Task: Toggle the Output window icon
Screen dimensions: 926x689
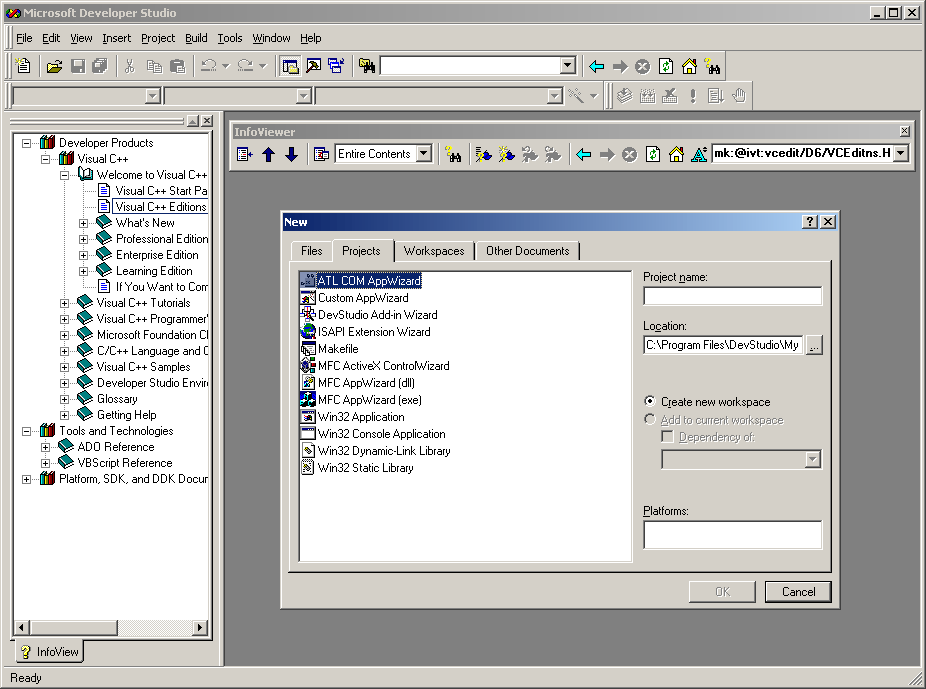Action: point(313,66)
